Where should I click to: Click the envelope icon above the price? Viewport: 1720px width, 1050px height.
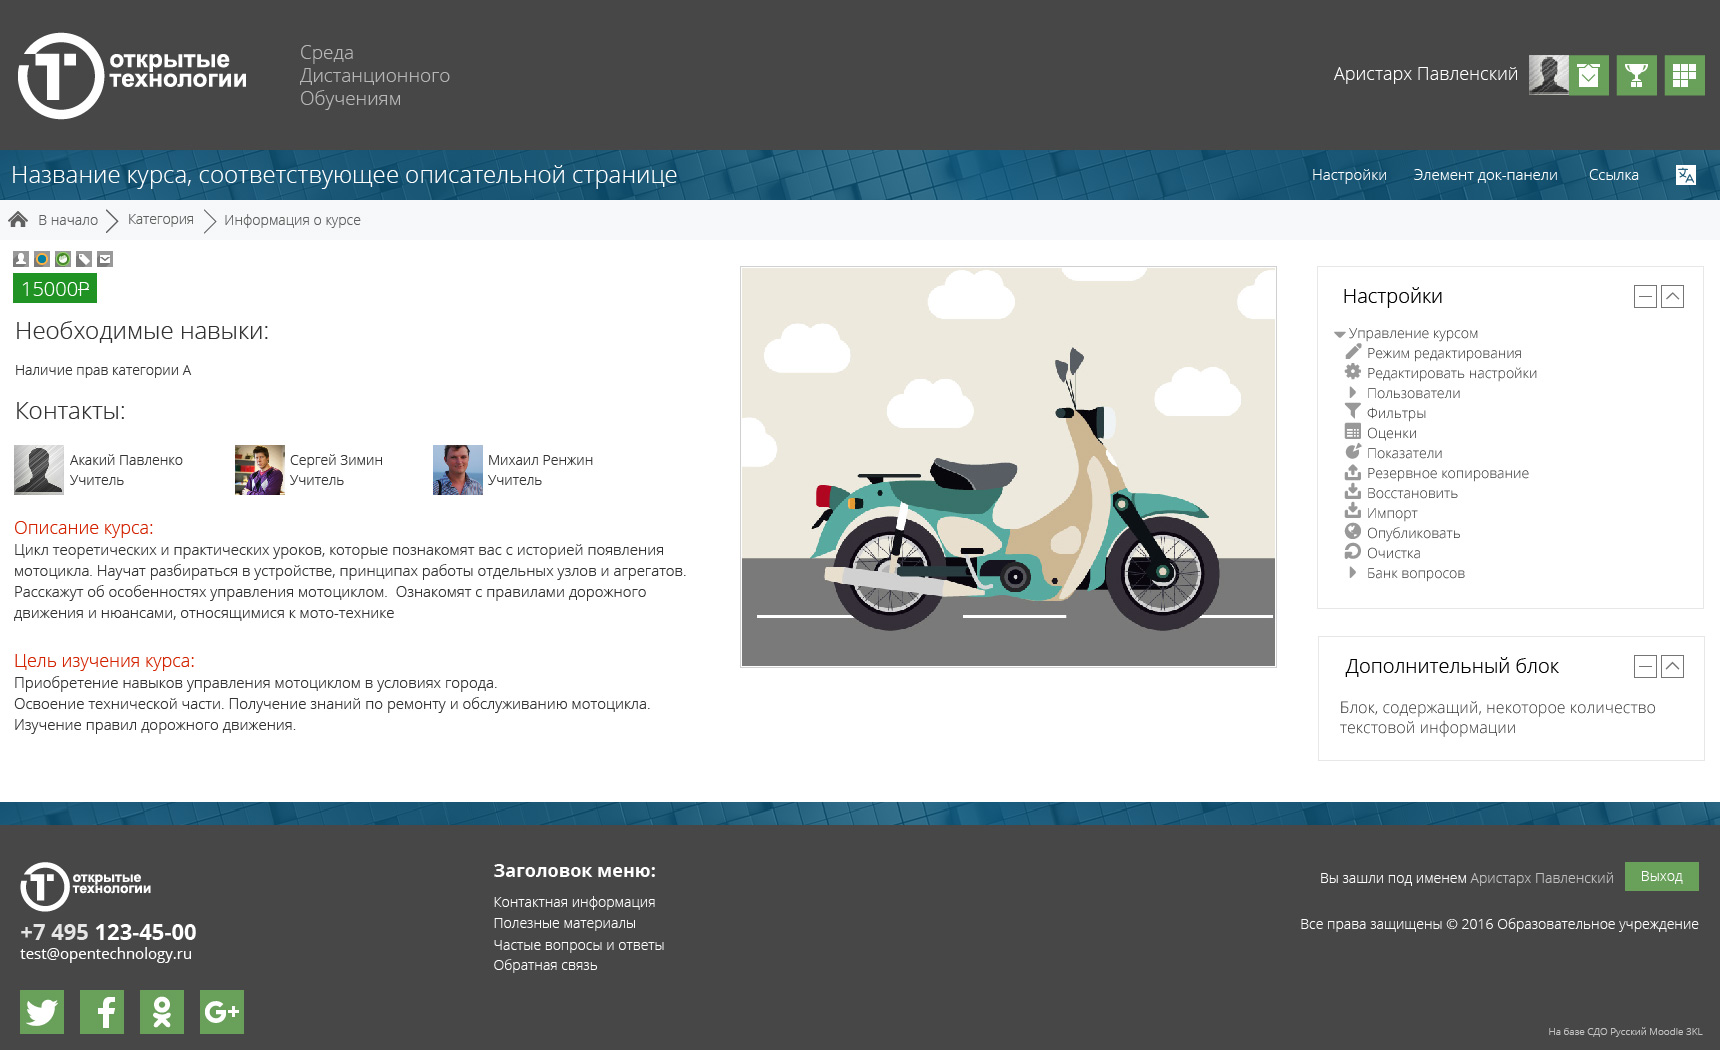tap(105, 259)
